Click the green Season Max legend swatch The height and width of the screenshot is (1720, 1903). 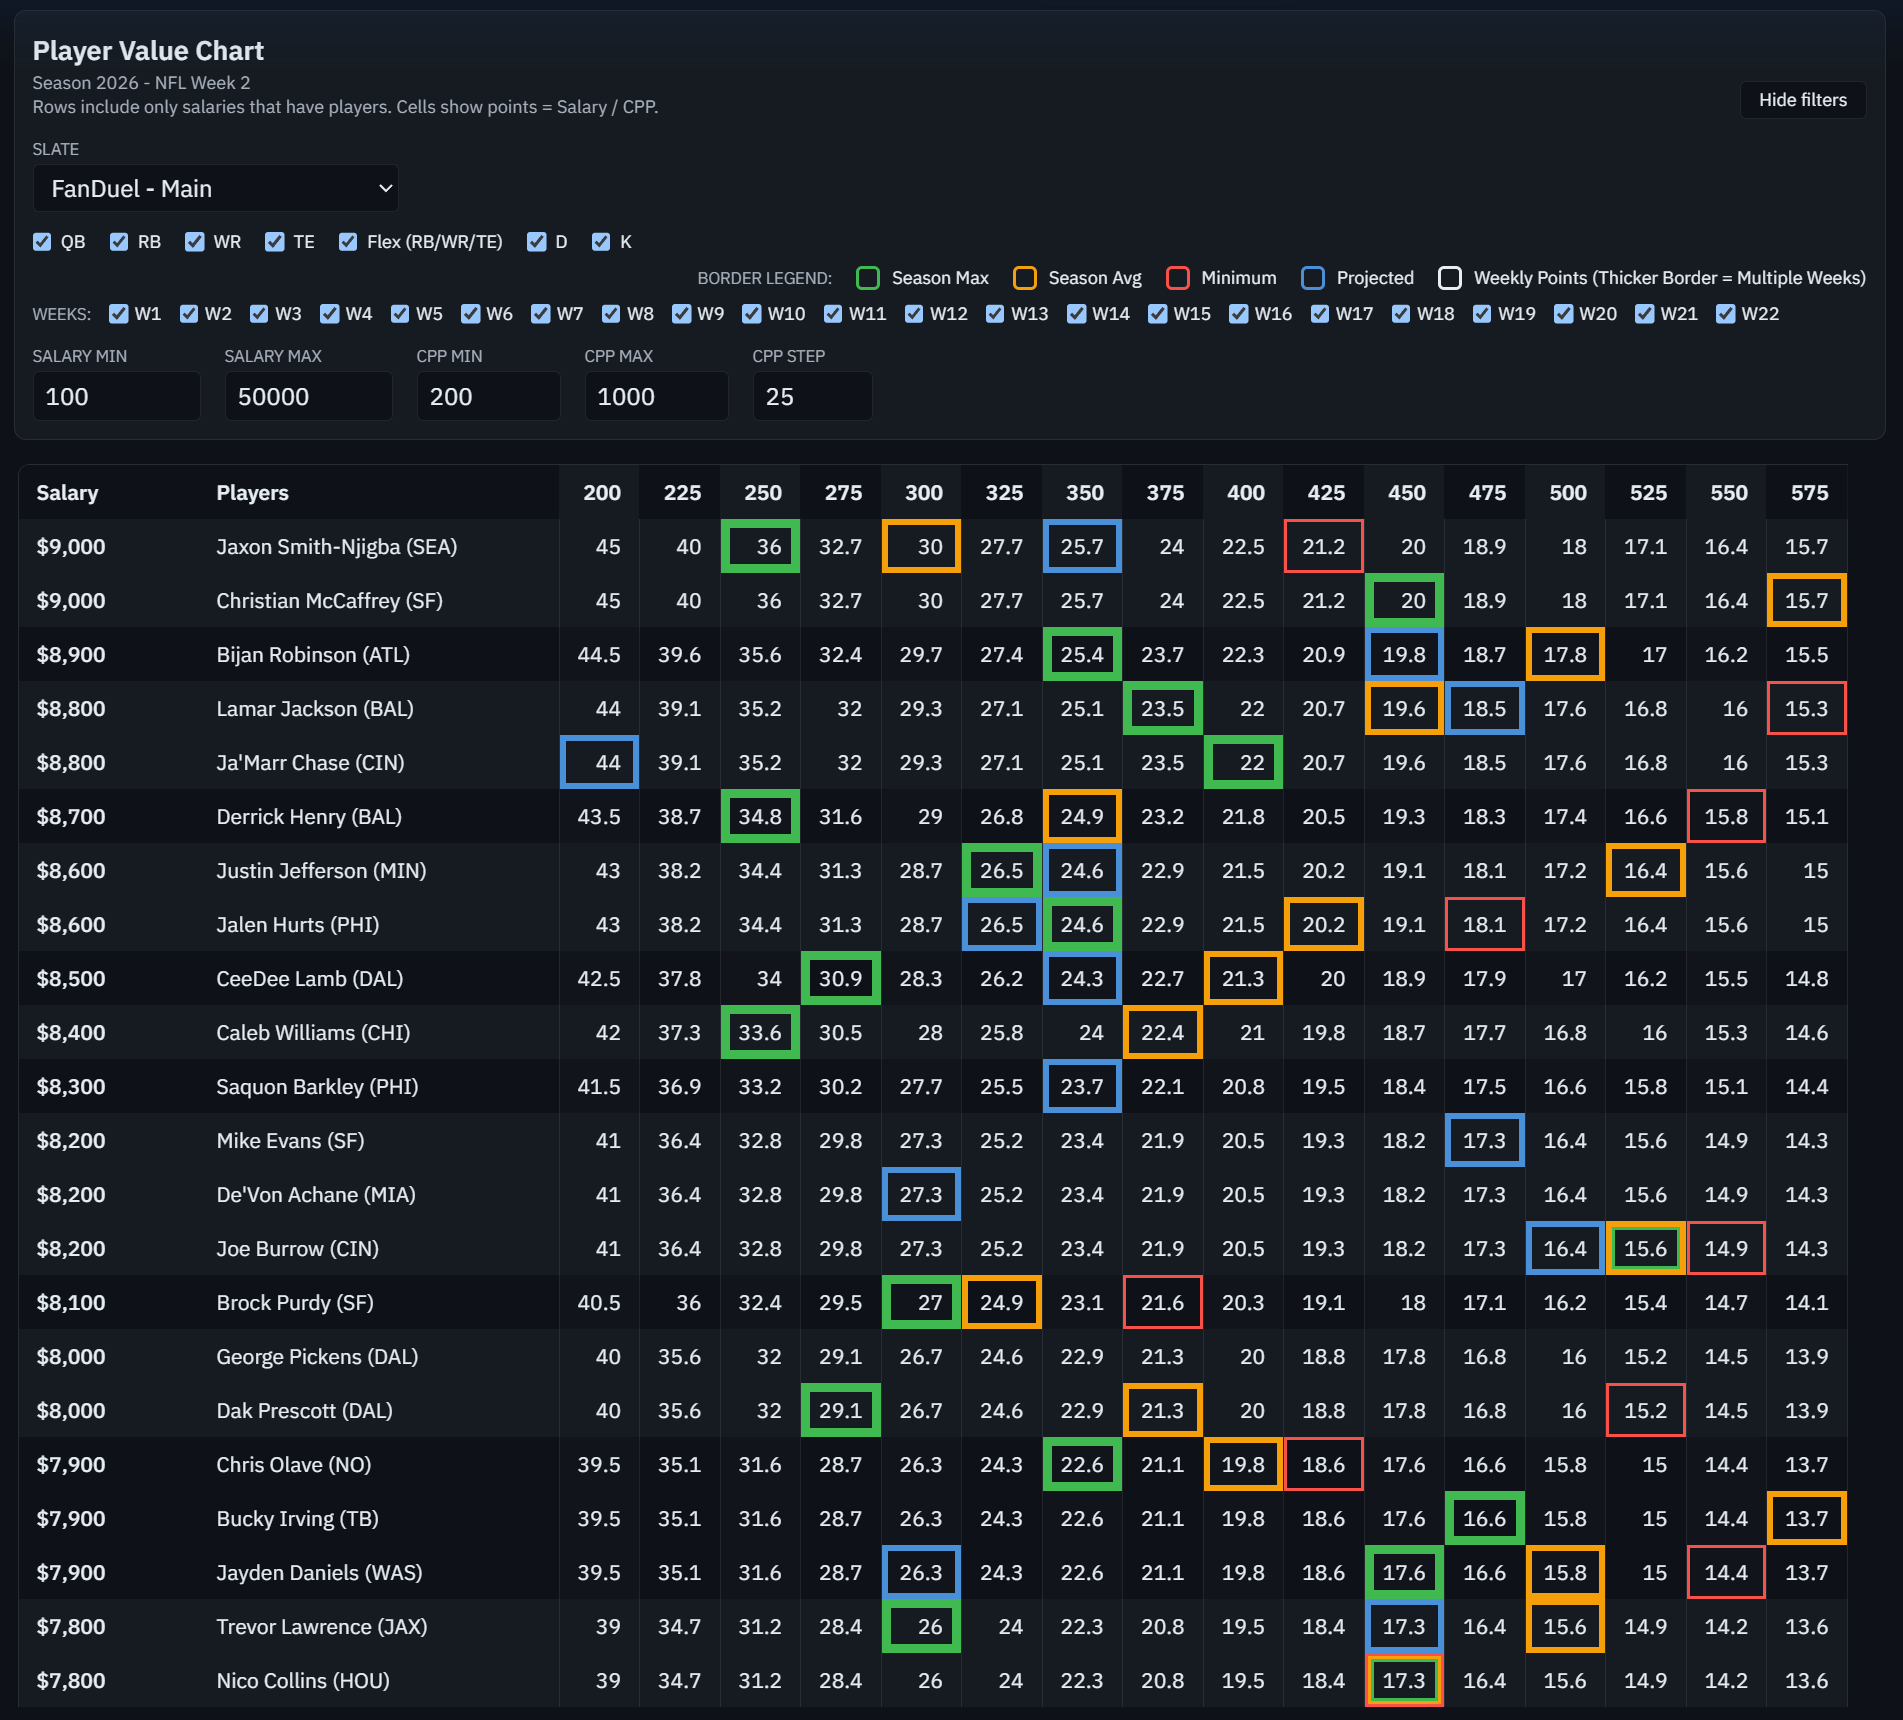[x=868, y=278]
